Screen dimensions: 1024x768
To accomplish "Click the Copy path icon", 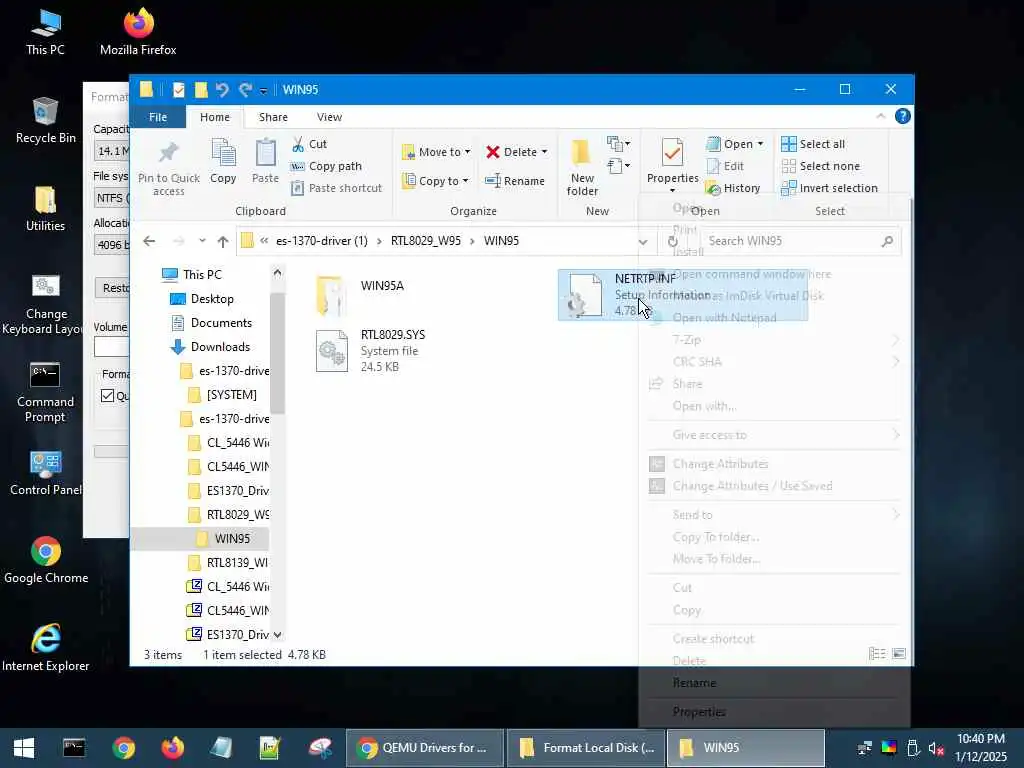I will click(x=297, y=167).
